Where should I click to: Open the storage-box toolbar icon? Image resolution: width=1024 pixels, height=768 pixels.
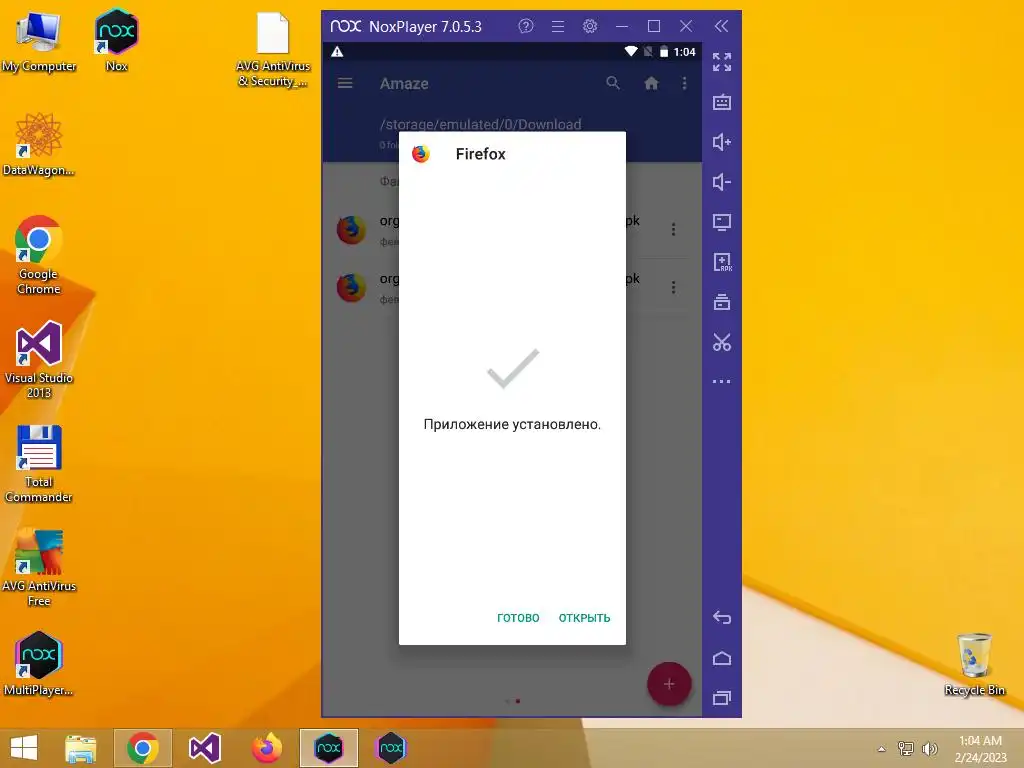tap(722, 302)
